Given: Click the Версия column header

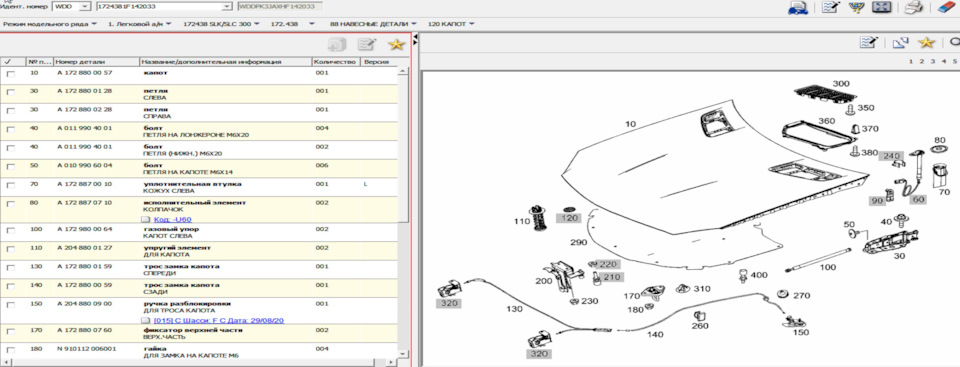Looking at the screenshot, I should pos(378,62).
